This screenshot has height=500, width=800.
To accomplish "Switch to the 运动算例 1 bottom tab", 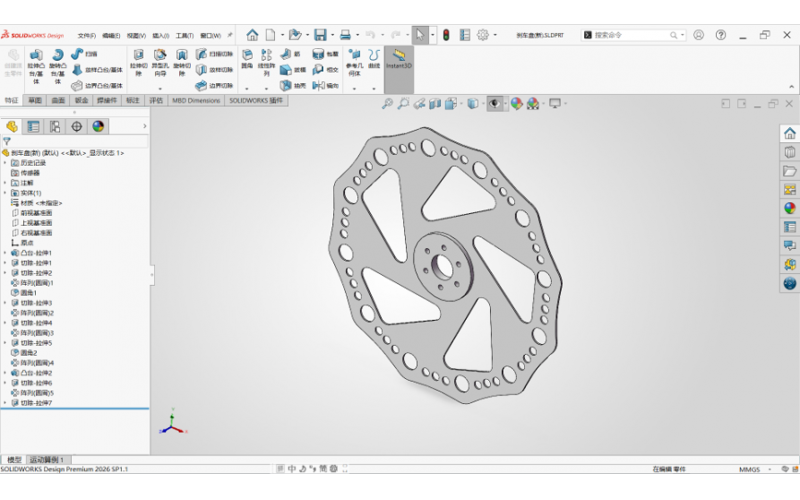I will 46,460.
